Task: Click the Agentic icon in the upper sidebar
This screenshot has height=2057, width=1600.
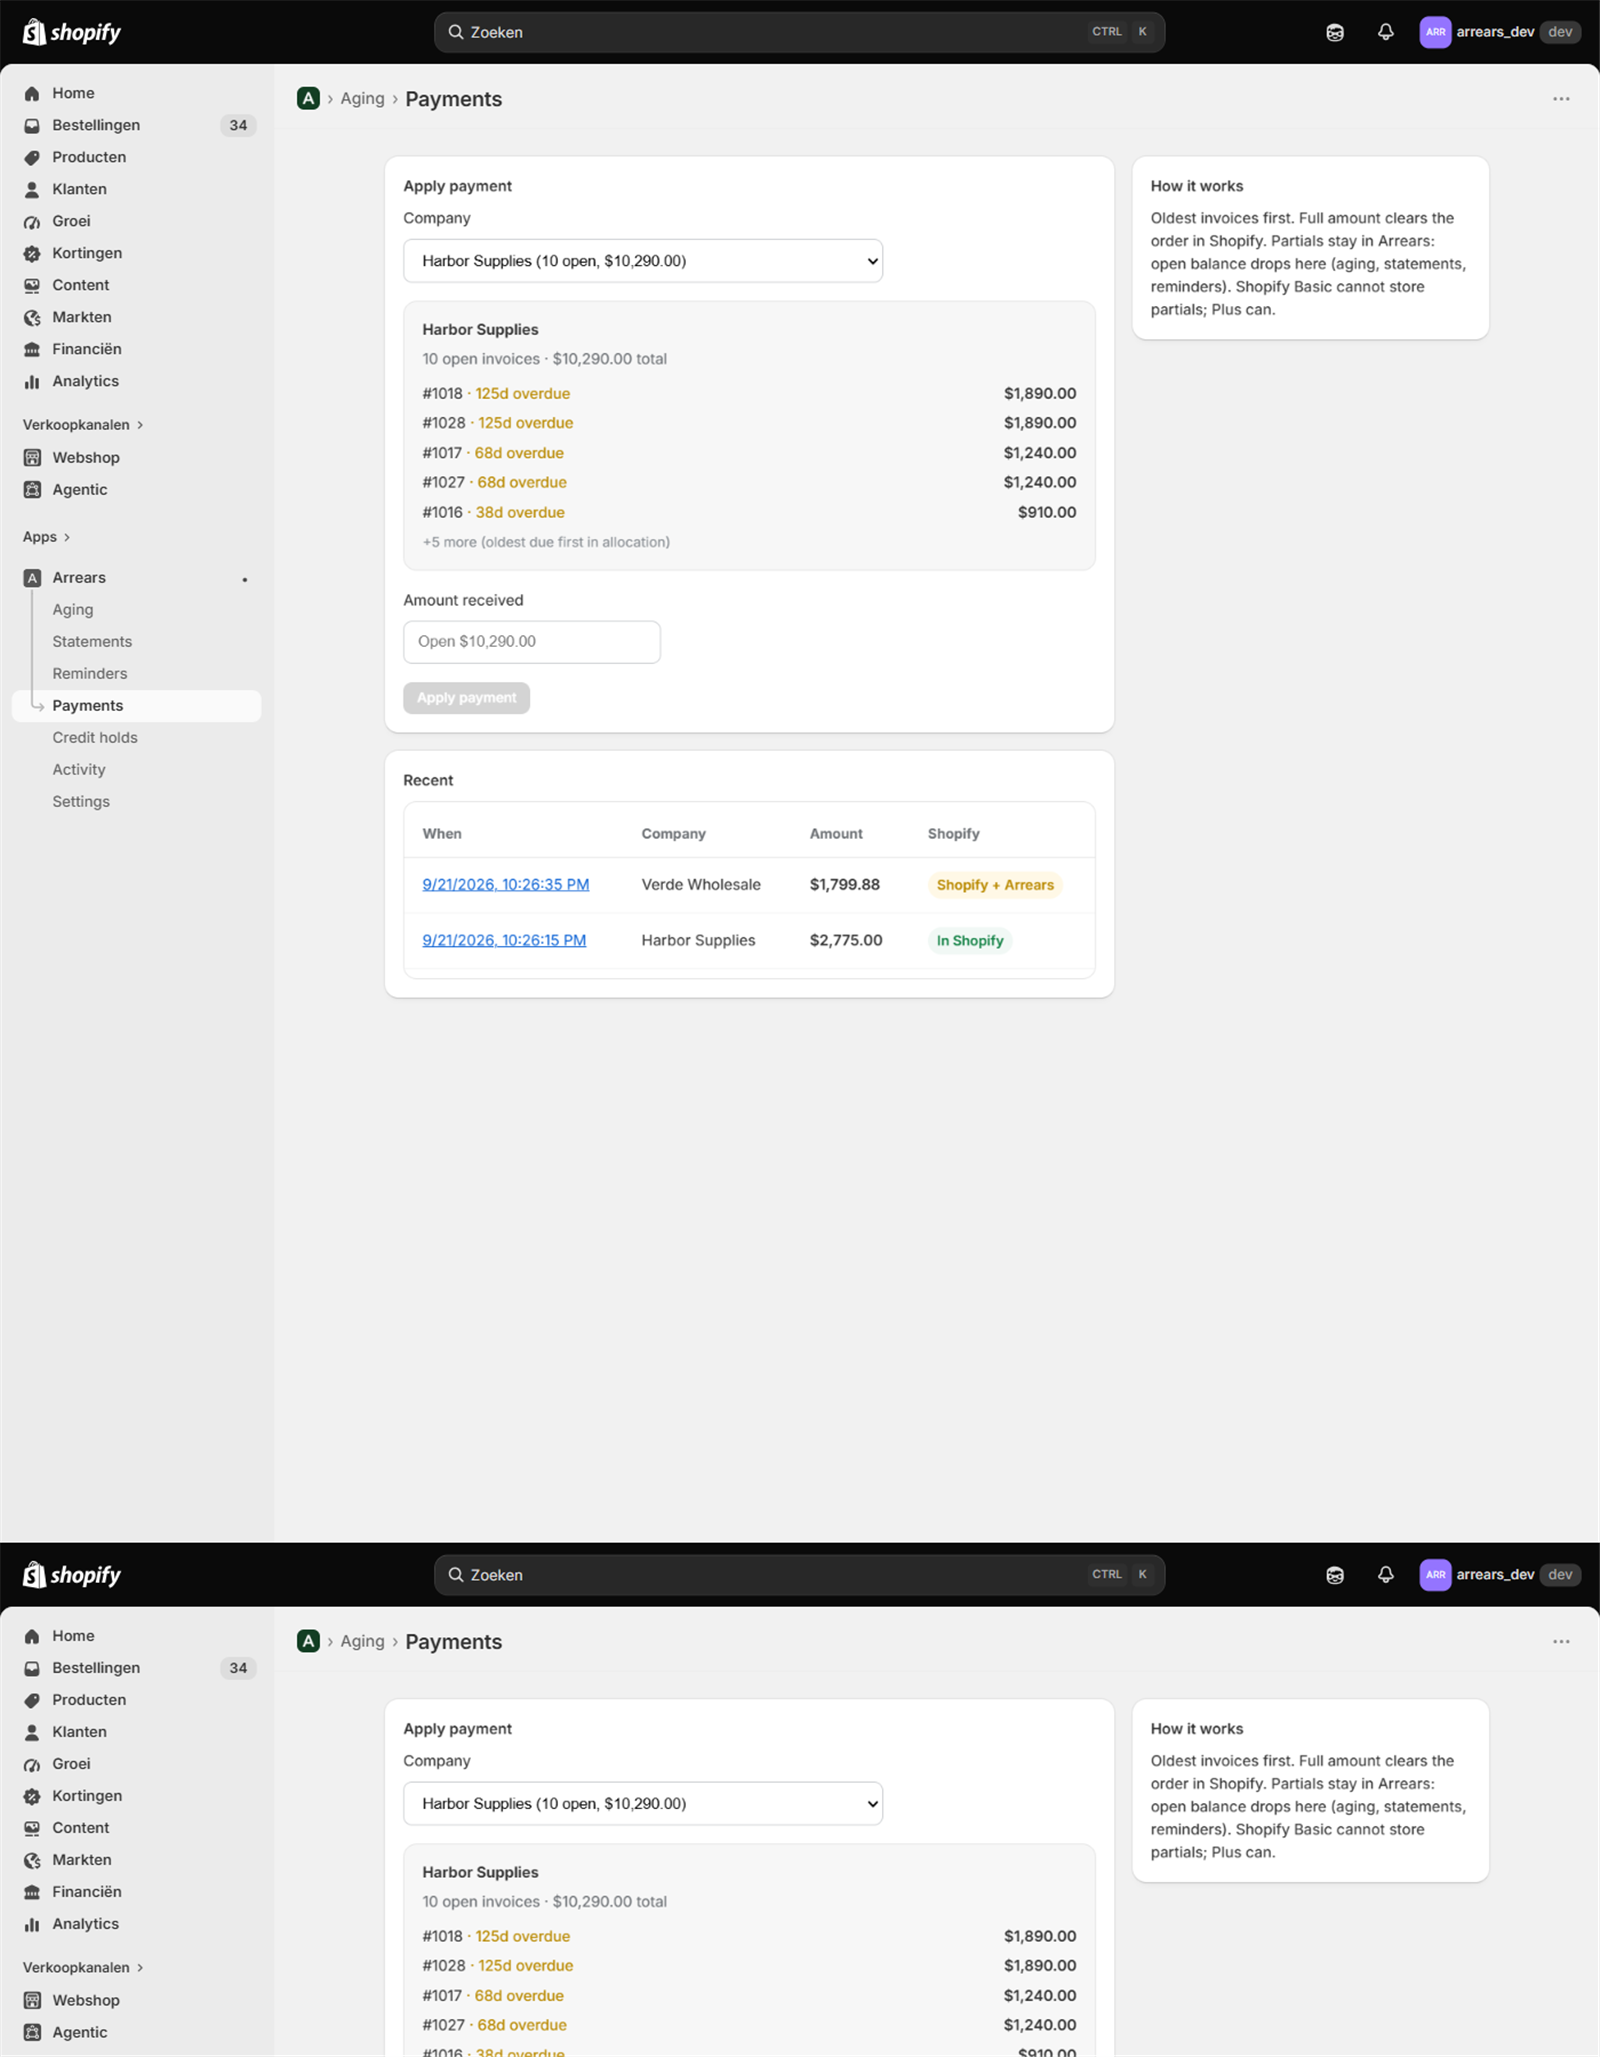Action: [x=32, y=489]
